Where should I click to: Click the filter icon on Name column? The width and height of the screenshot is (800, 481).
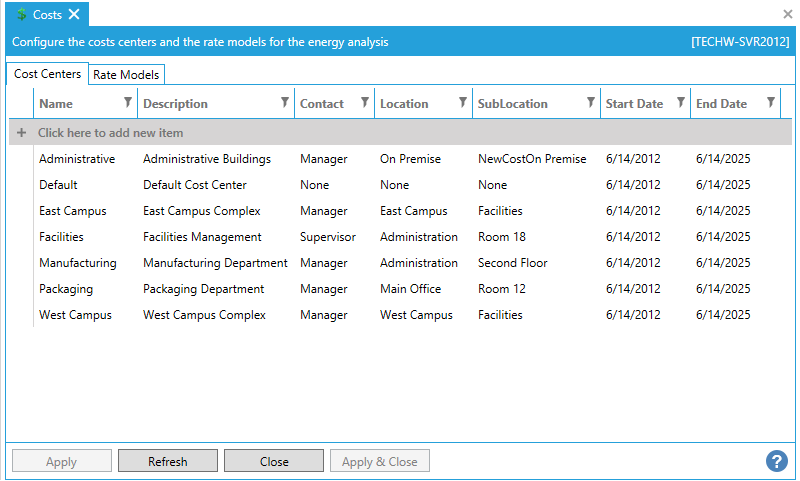coord(127,102)
